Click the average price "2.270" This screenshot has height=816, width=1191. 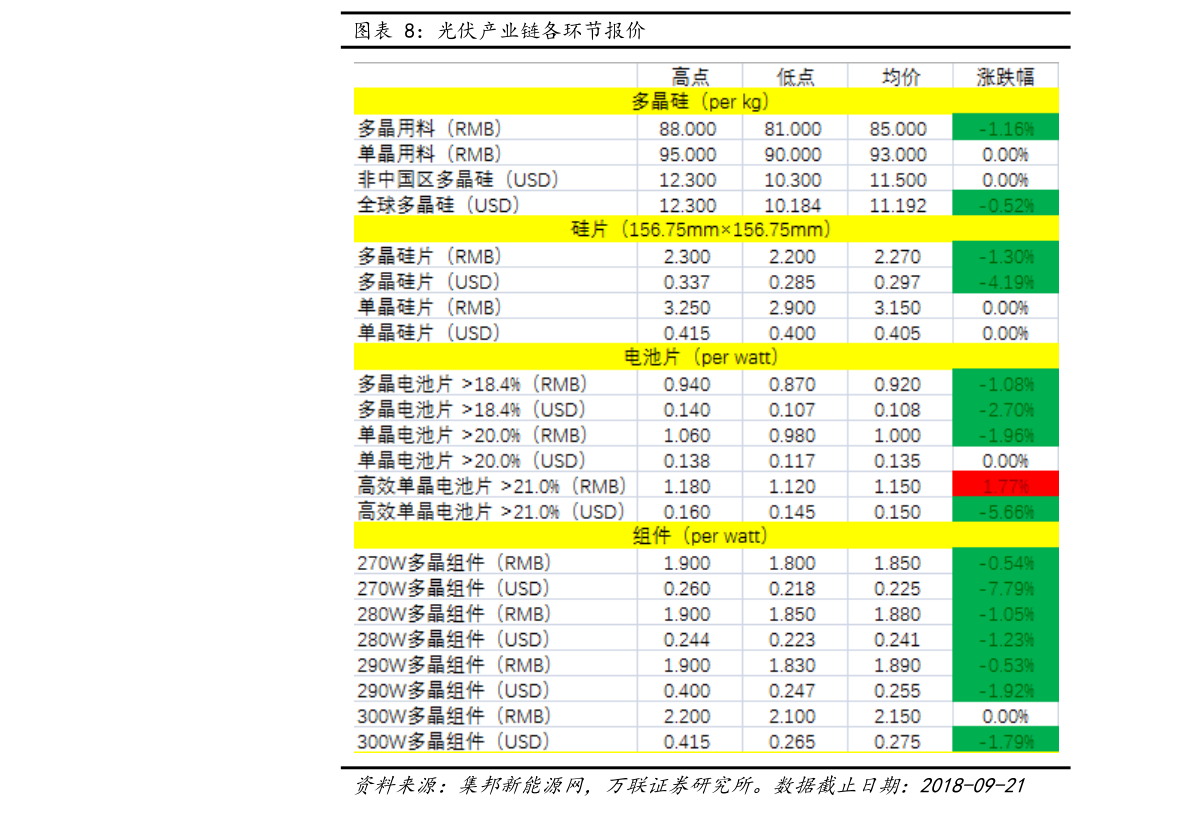click(897, 257)
